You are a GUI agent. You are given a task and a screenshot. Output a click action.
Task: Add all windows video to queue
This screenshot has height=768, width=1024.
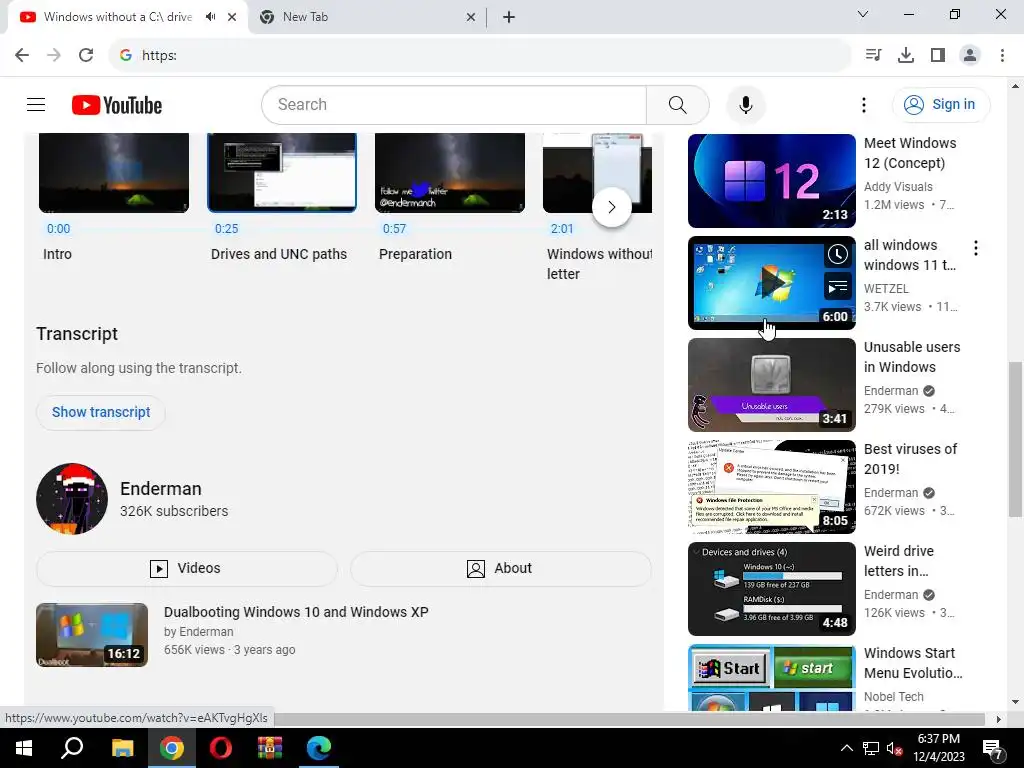pos(837,286)
